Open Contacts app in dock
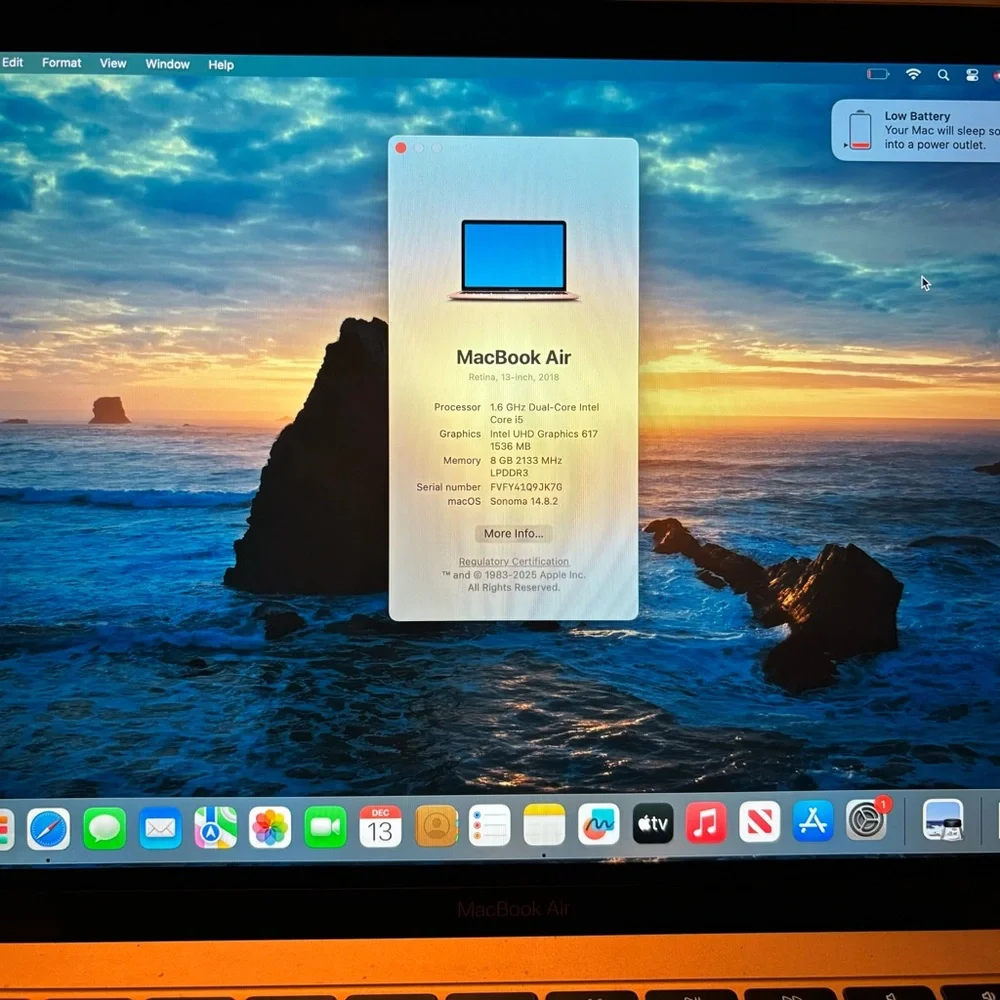This screenshot has width=1000, height=1000. tap(436, 825)
